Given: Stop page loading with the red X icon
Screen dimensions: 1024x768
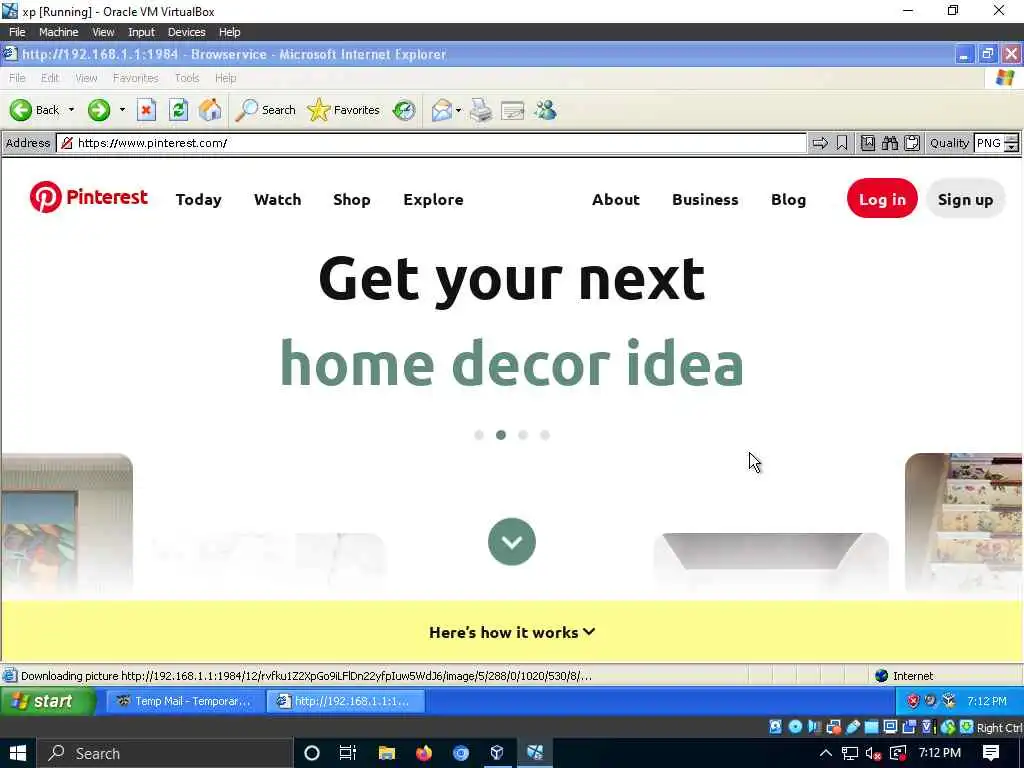Looking at the screenshot, I should click(x=146, y=110).
